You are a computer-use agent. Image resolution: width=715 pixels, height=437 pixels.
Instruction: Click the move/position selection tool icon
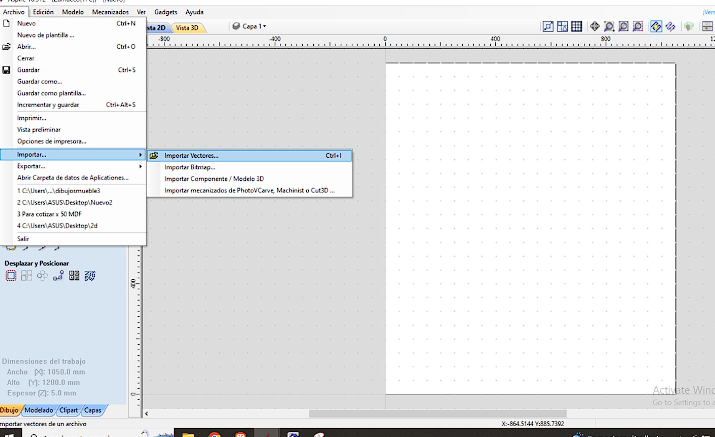(10, 276)
